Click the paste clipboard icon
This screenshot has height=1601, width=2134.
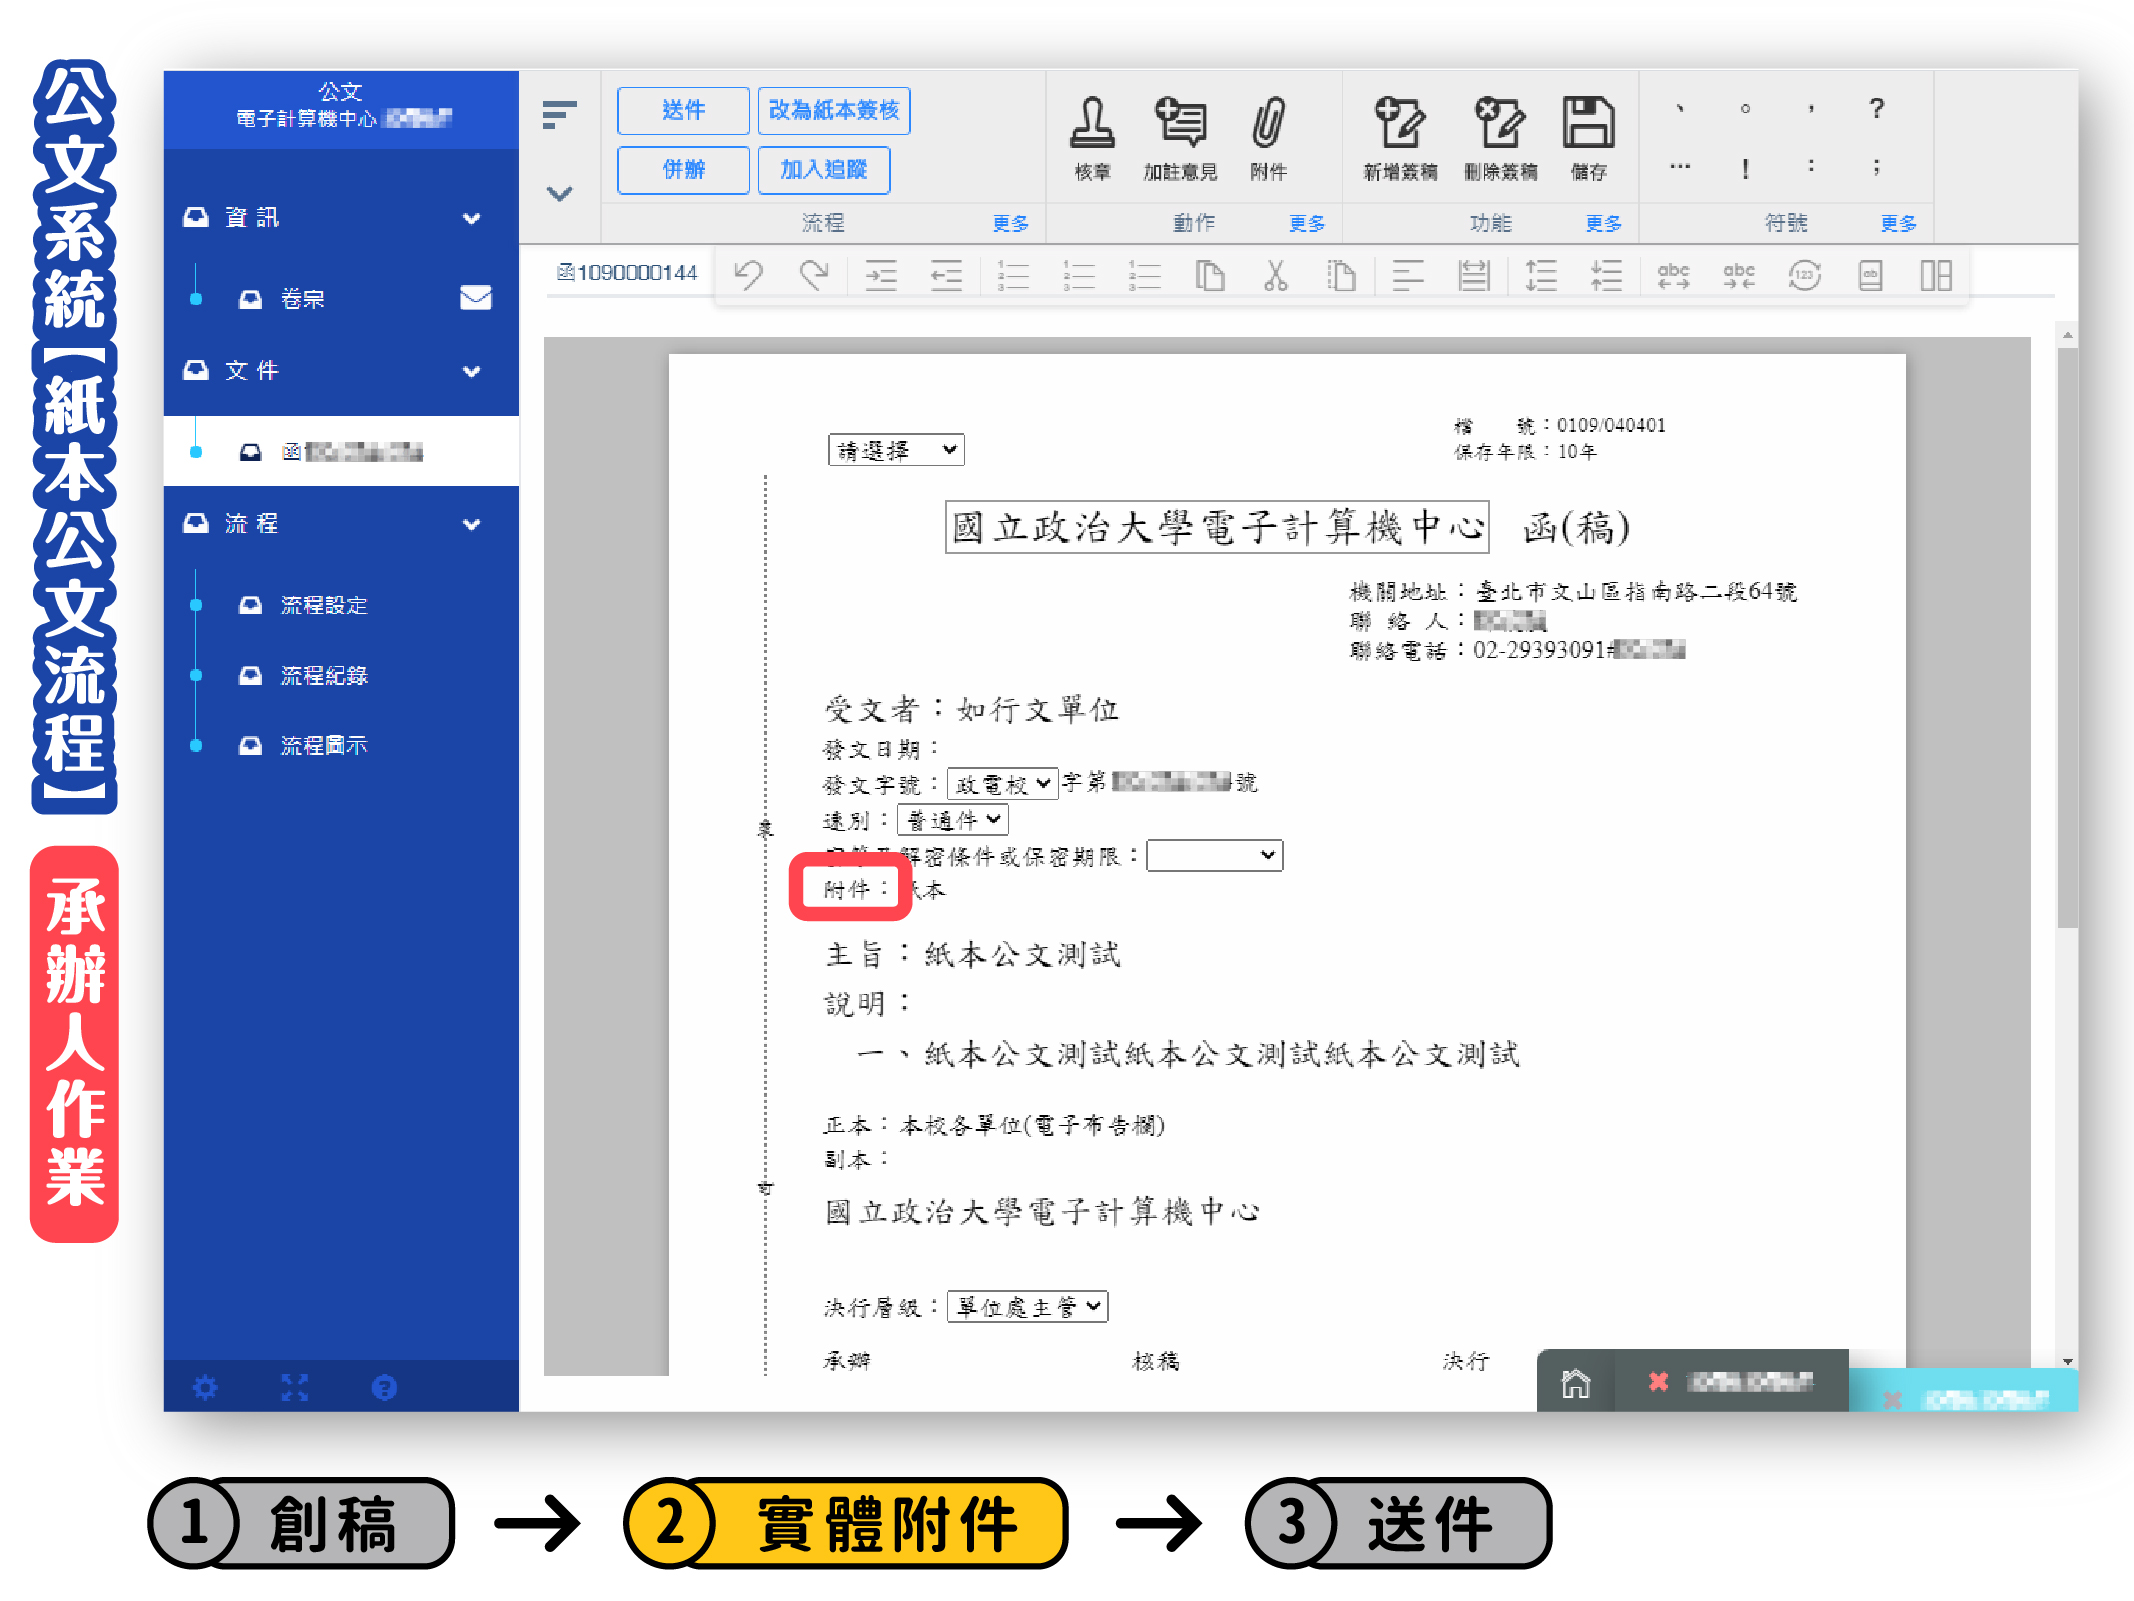(1341, 275)
